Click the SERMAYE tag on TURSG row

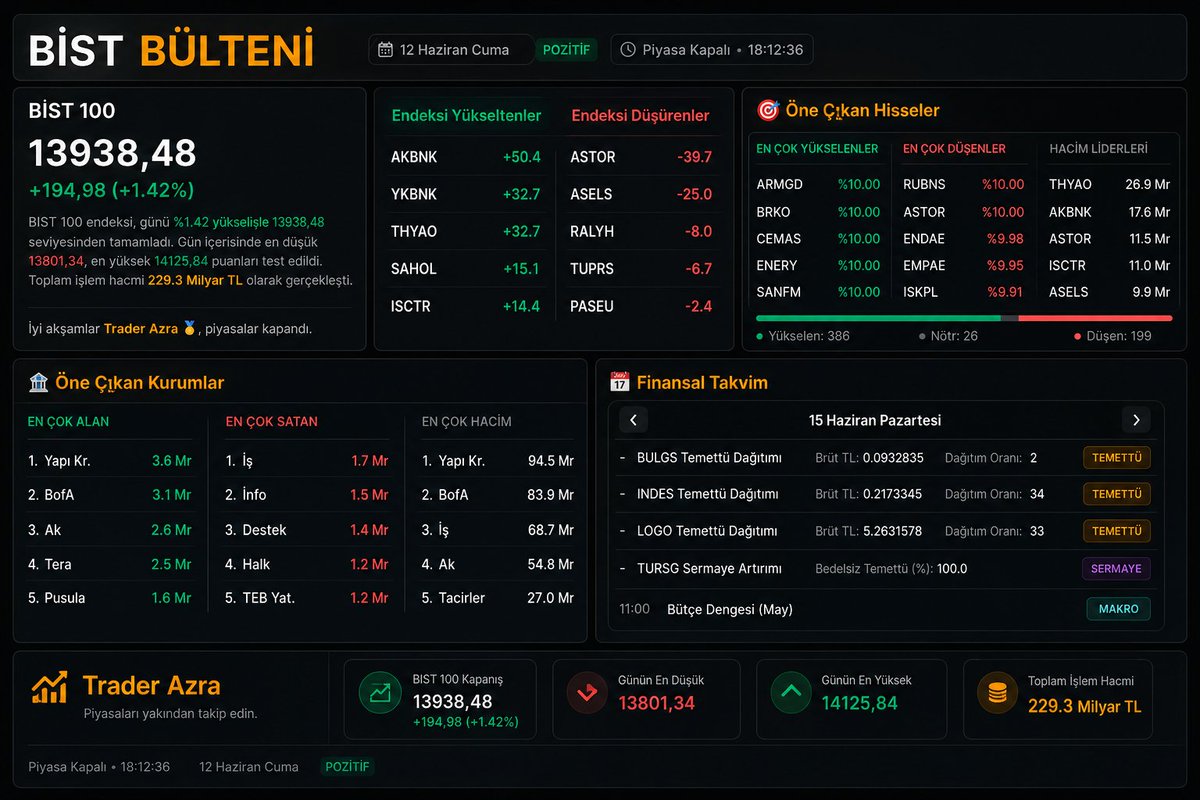click(1116, 569)
